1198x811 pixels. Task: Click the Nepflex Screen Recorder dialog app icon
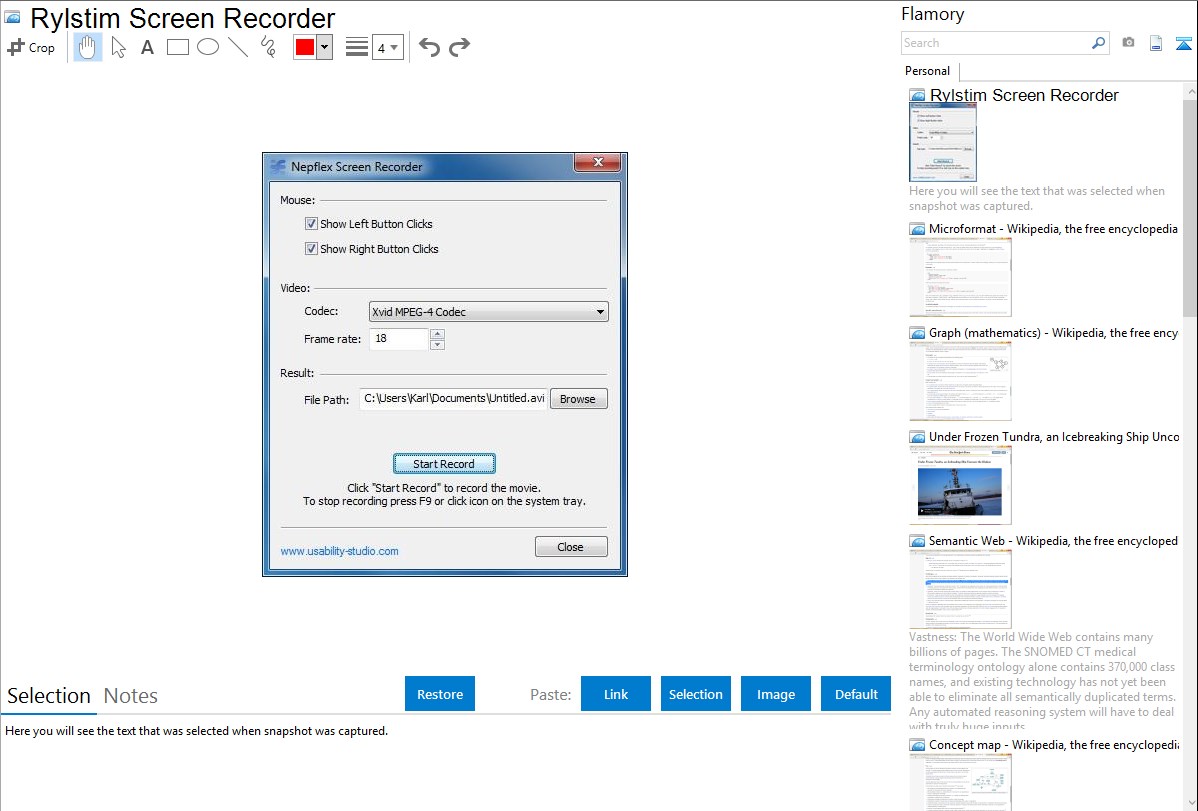[x=278, y=167]
